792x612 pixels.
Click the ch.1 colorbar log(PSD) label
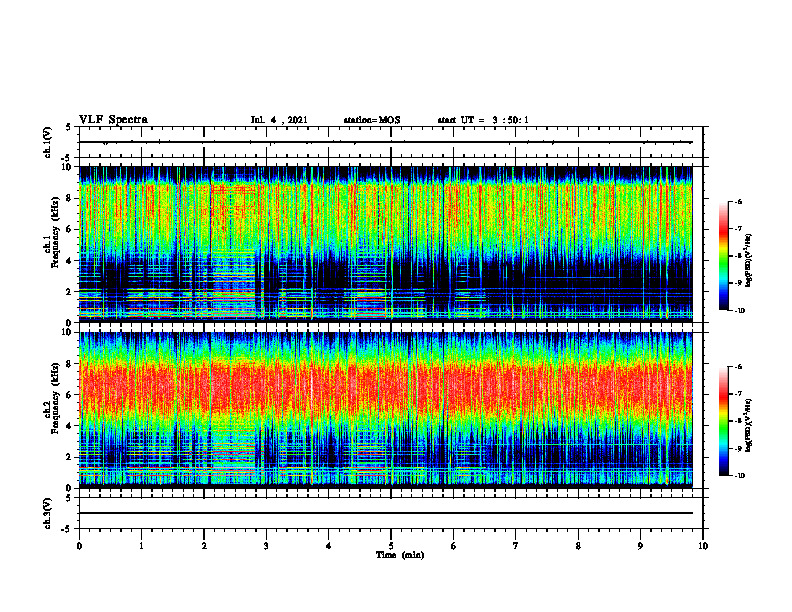749,261
